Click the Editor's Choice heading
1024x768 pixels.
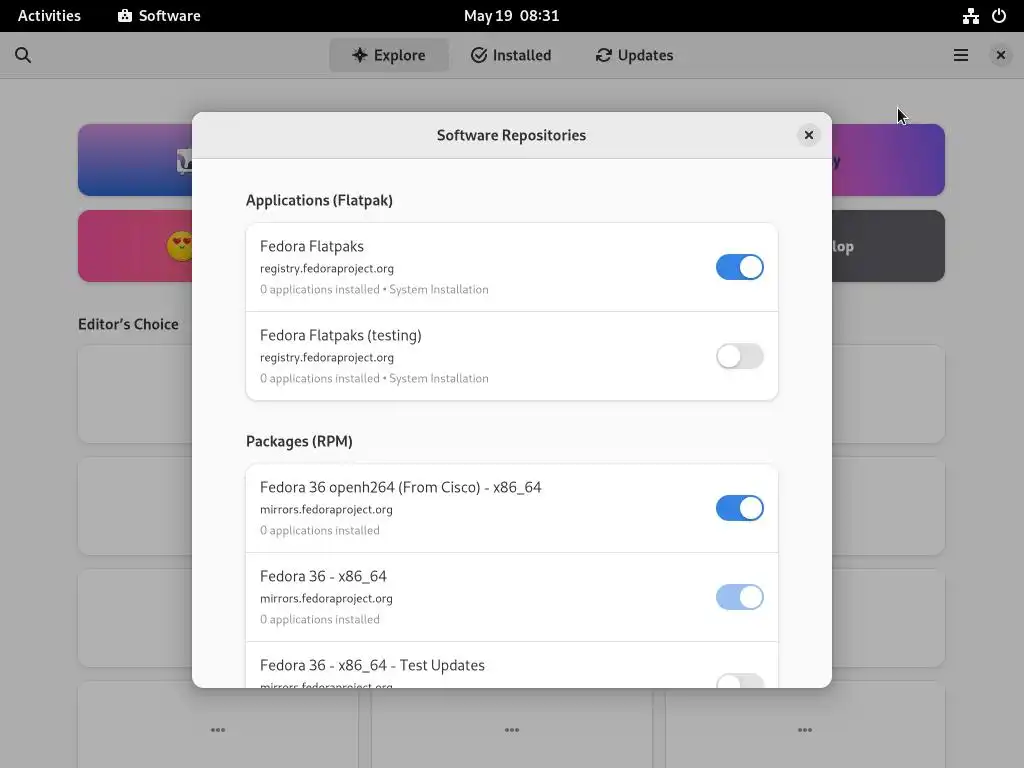point(128,325)
